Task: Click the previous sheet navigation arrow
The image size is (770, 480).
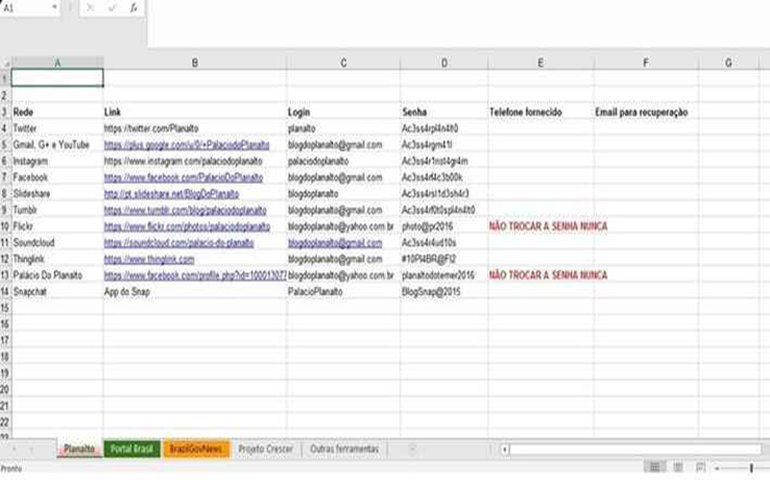Action: point(14,449)
